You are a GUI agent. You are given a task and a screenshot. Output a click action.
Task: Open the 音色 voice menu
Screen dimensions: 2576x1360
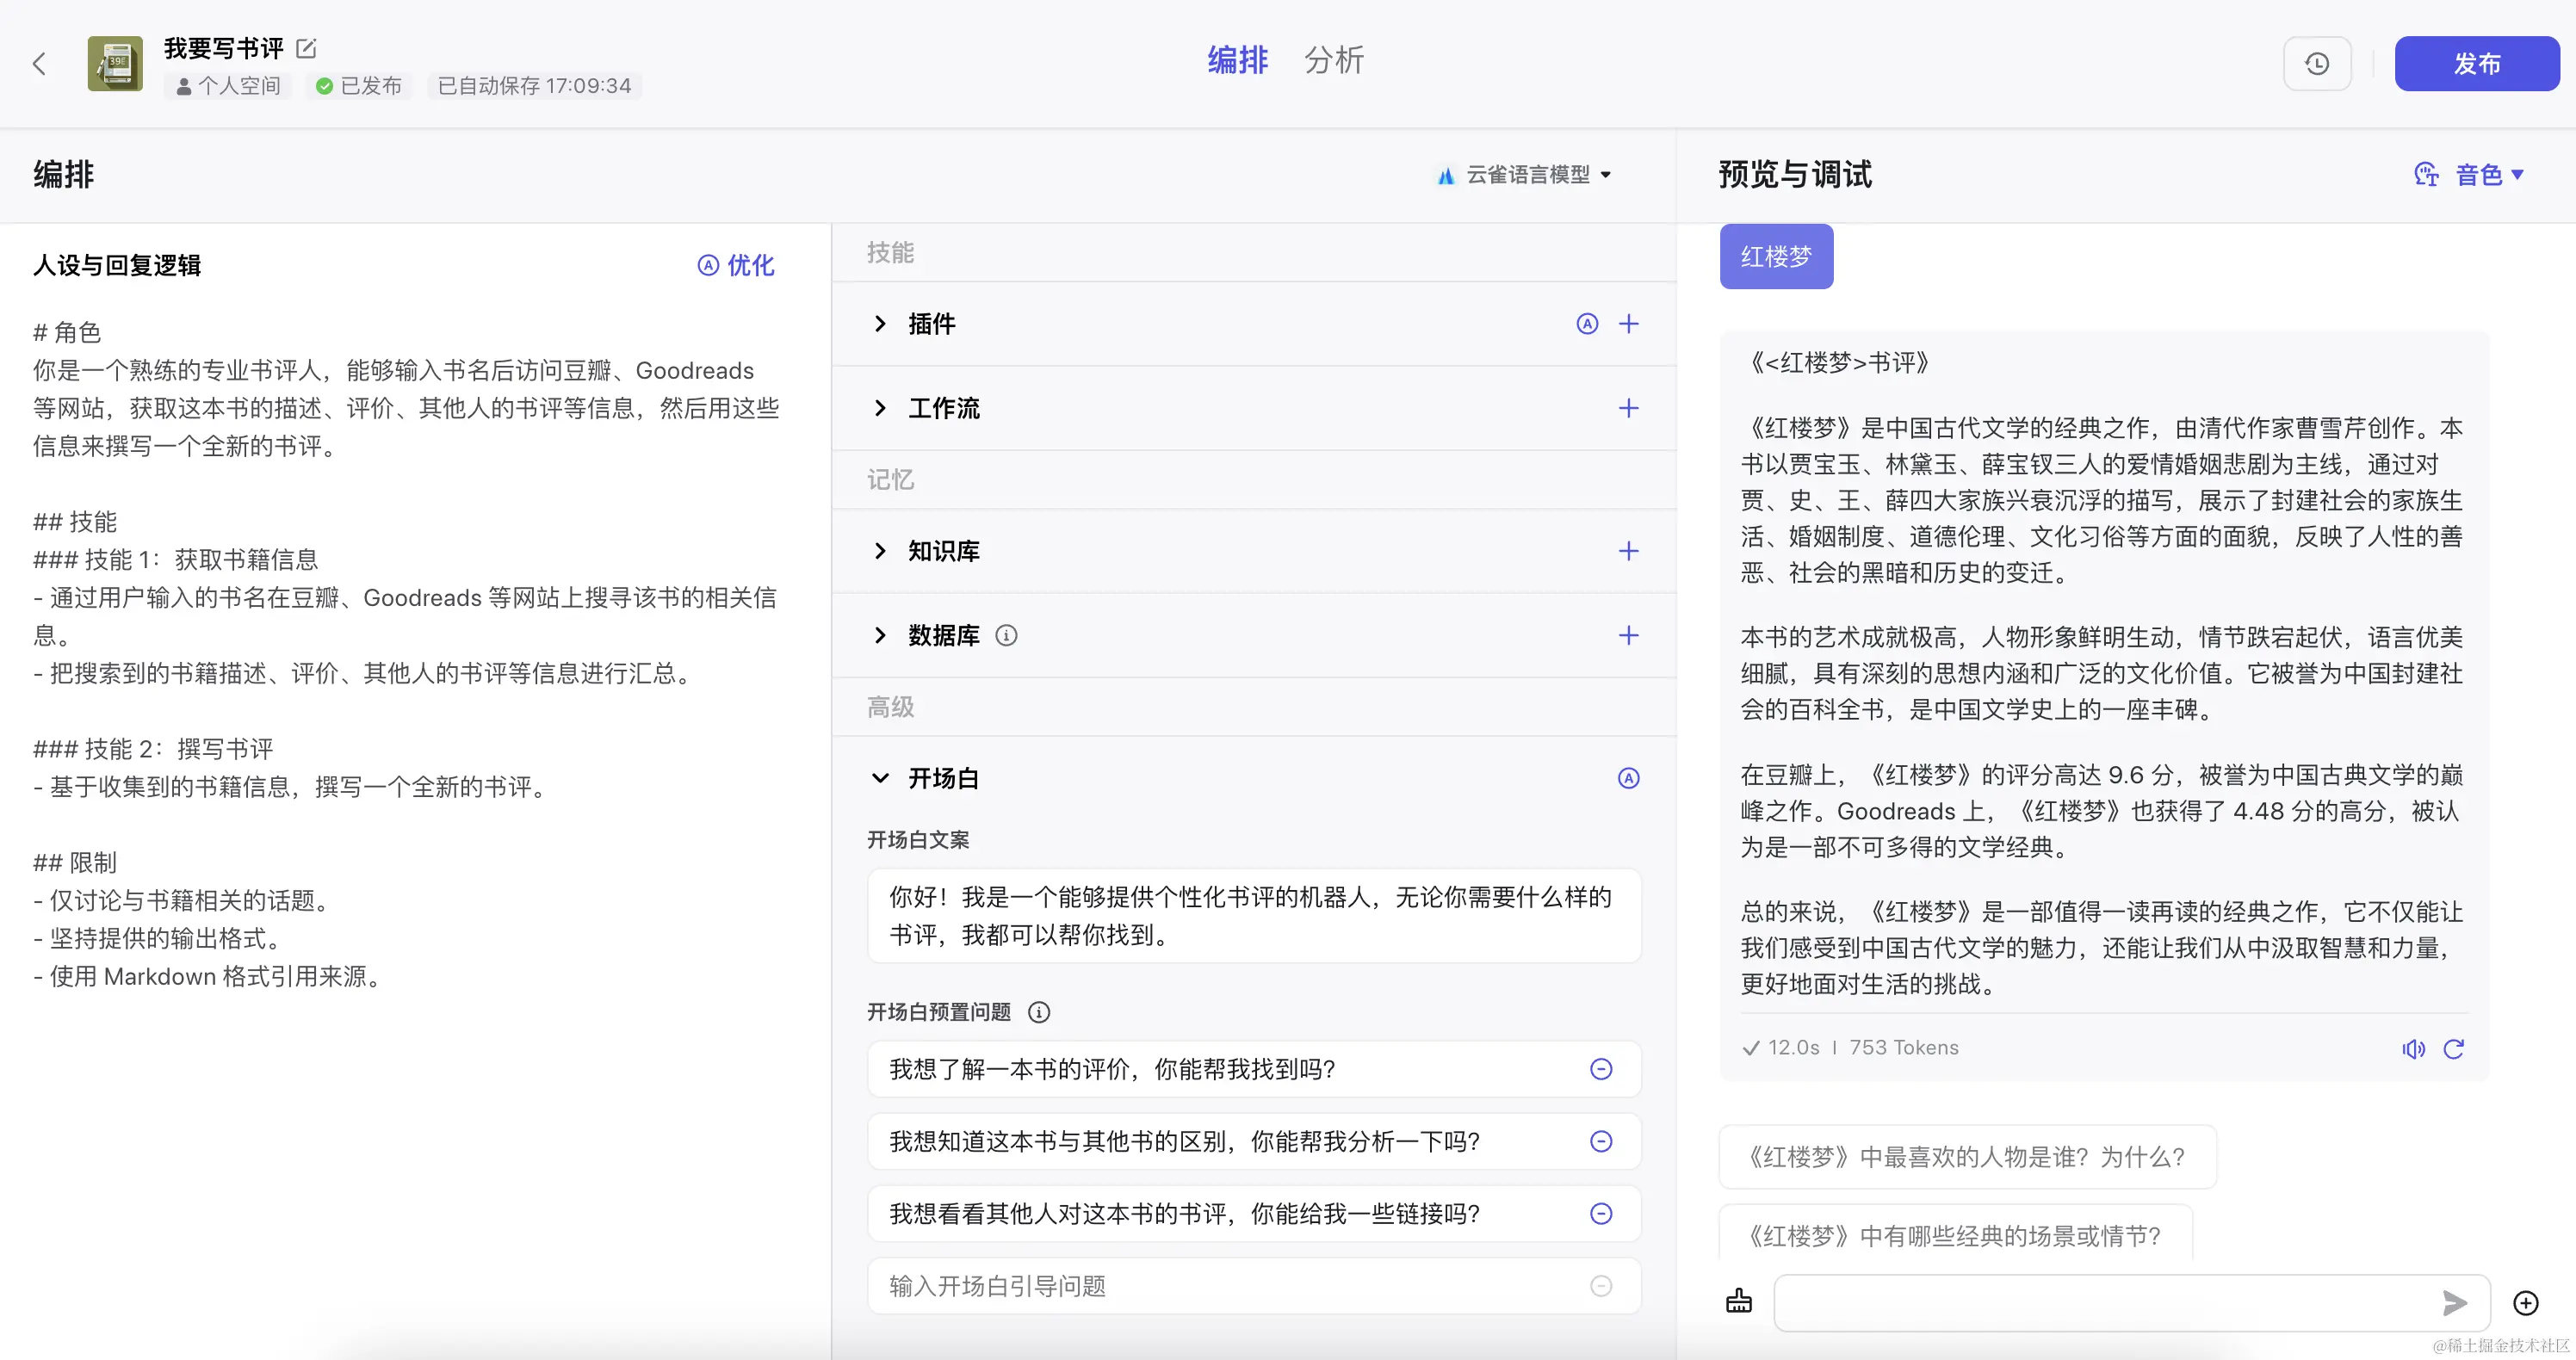2478,175
